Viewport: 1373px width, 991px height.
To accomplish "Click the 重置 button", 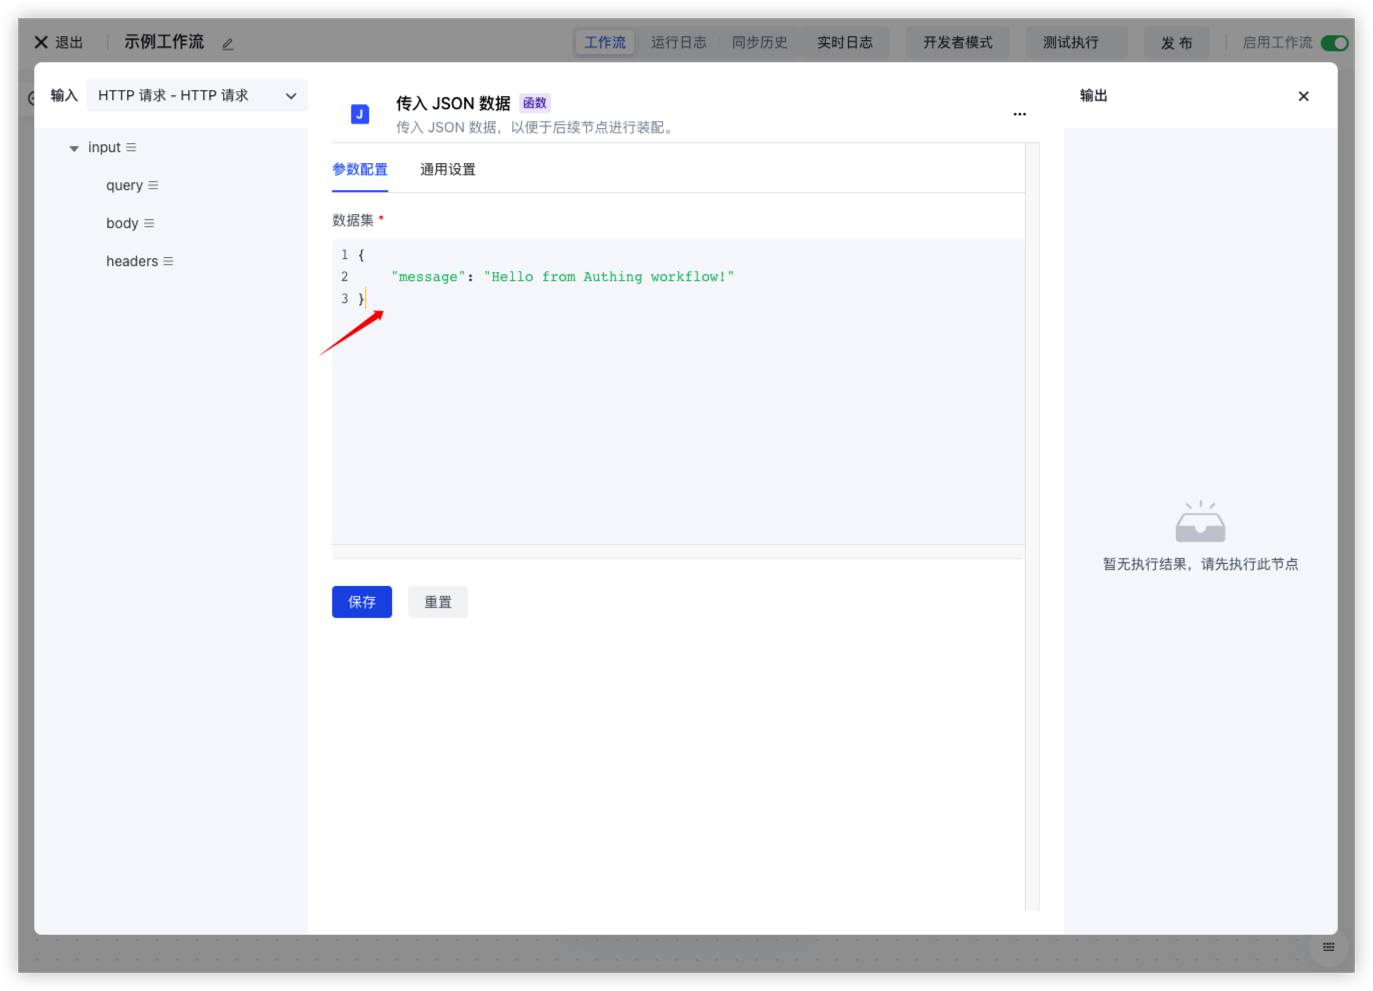I will pos(437,602).
